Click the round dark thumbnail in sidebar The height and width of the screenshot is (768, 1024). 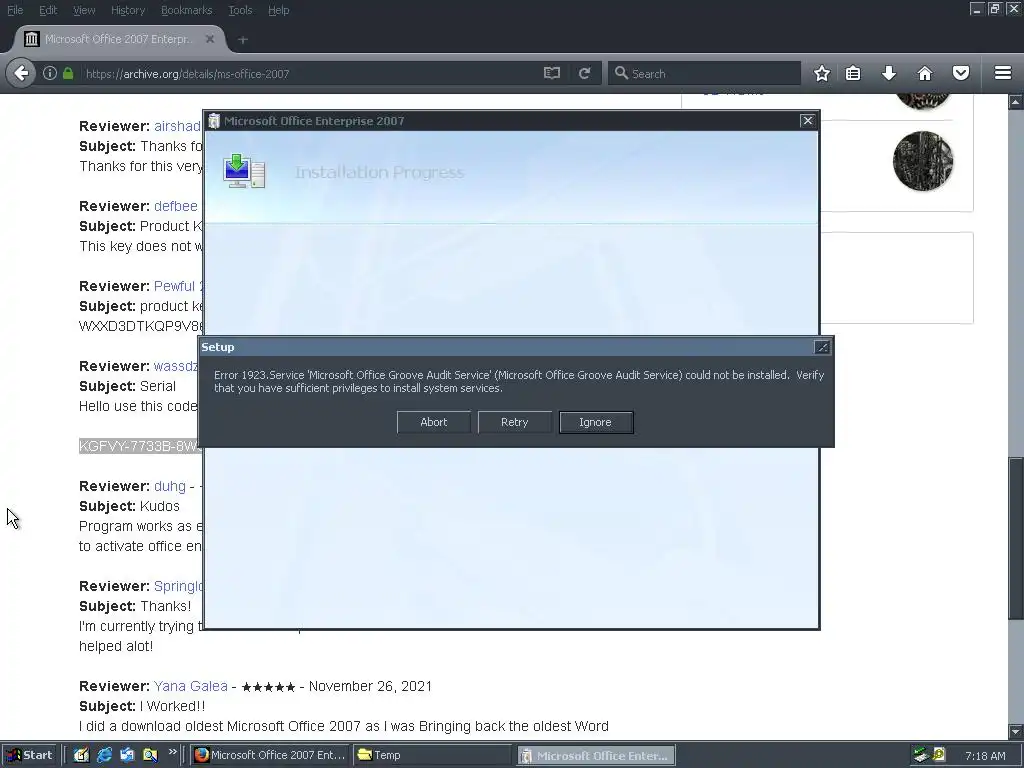click(922, 161)
